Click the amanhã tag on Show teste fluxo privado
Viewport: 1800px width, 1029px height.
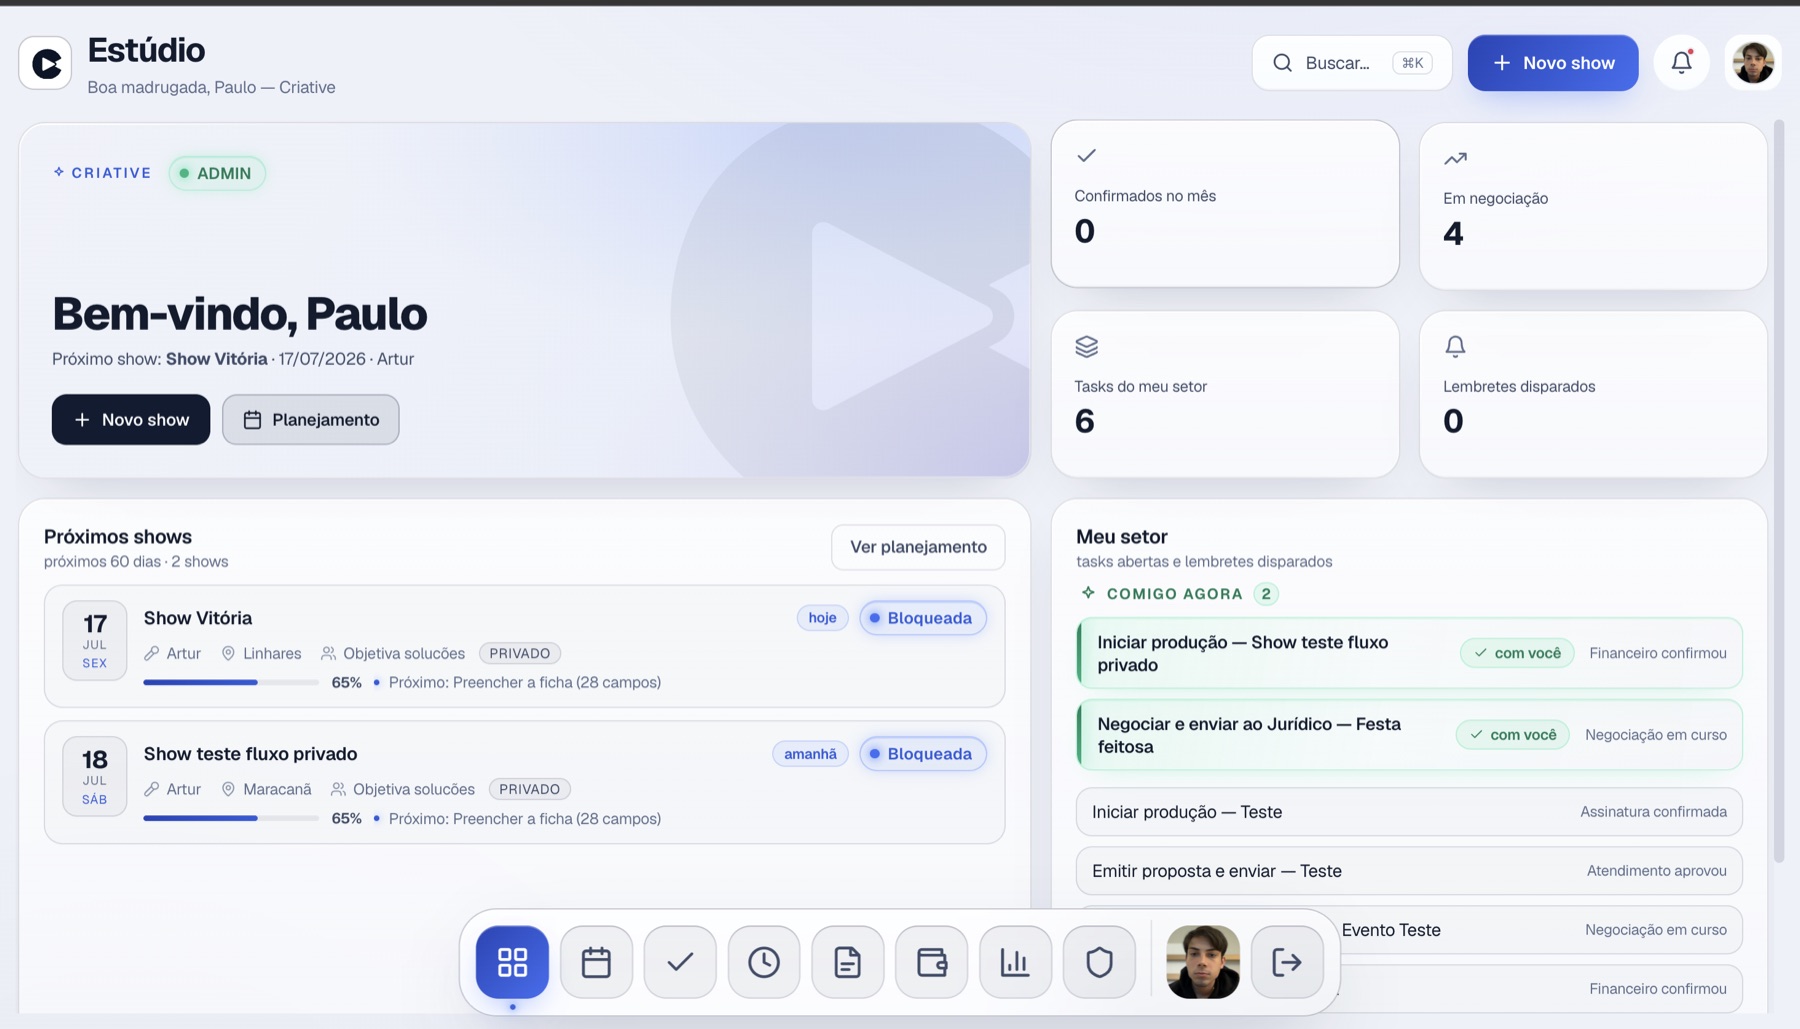(x=810, y=754)
